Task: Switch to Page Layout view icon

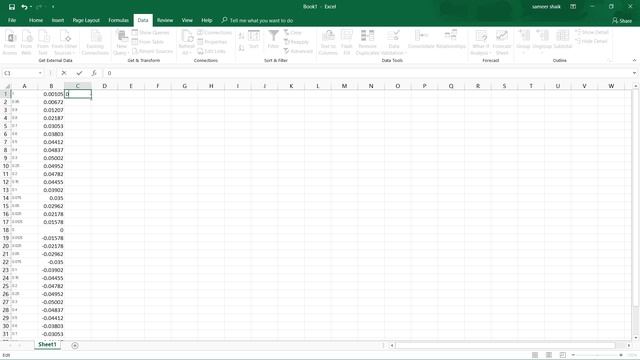Action: [549, 355]
